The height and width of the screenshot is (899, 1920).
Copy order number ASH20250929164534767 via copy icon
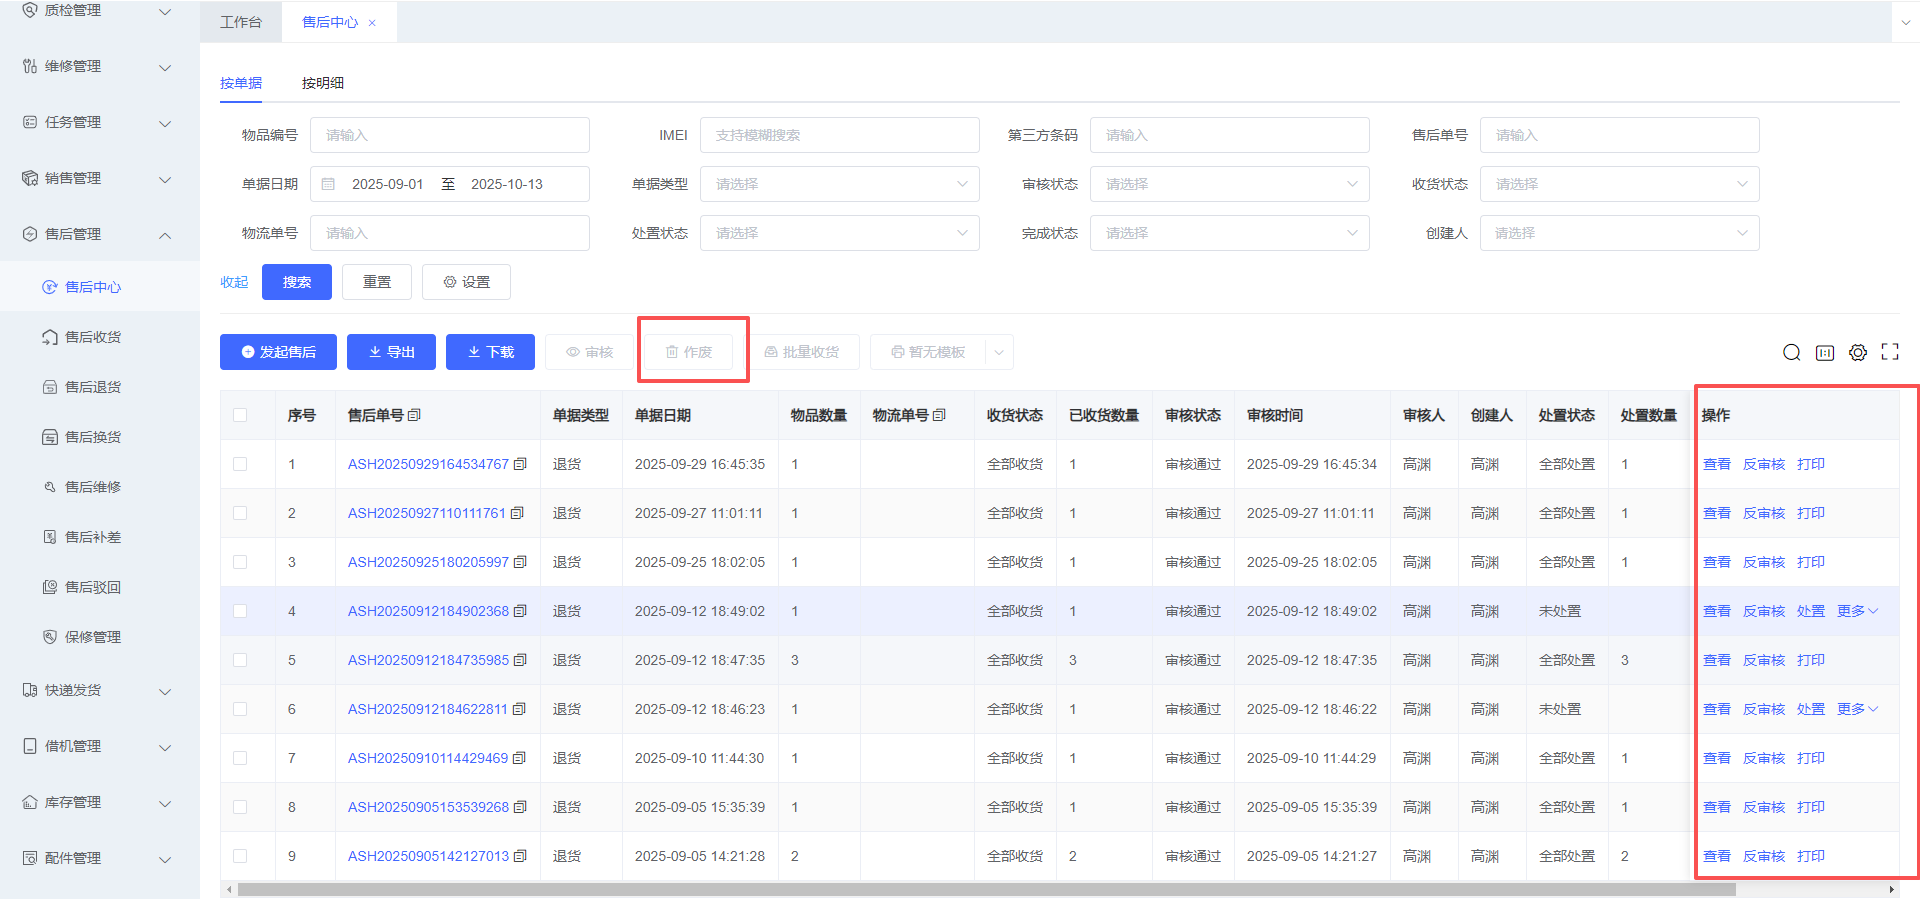[520, 464]
